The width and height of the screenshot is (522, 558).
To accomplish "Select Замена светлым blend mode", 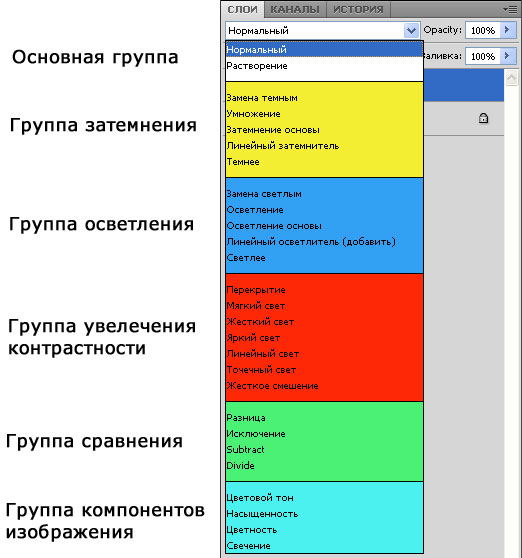I will (x=324, y=194).
